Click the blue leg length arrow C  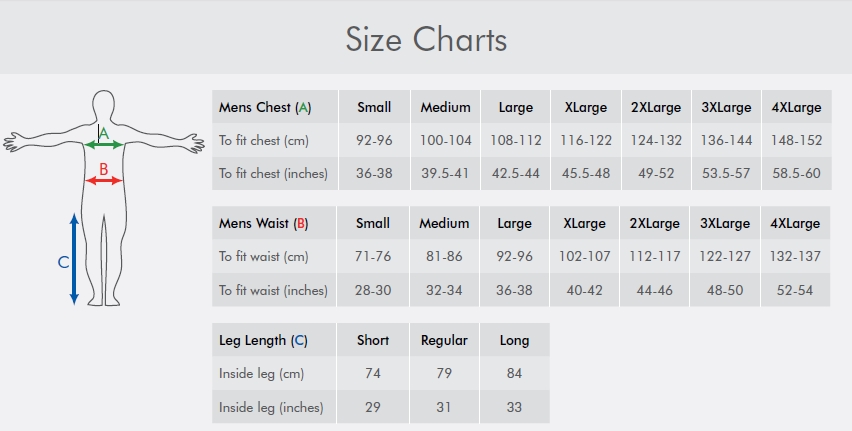point(74,259)
